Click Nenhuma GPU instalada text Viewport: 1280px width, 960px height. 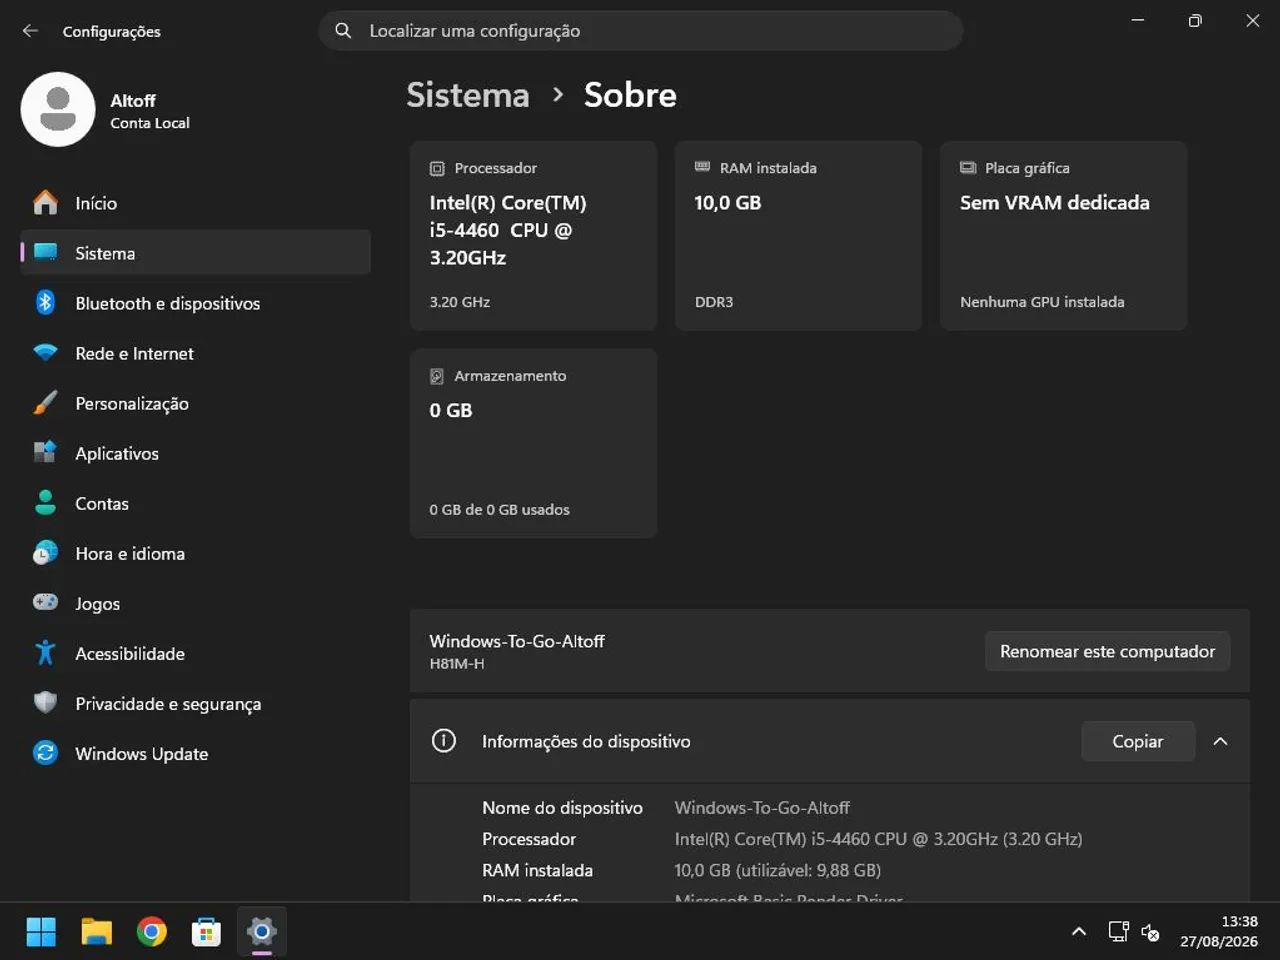coord(1042,302)
